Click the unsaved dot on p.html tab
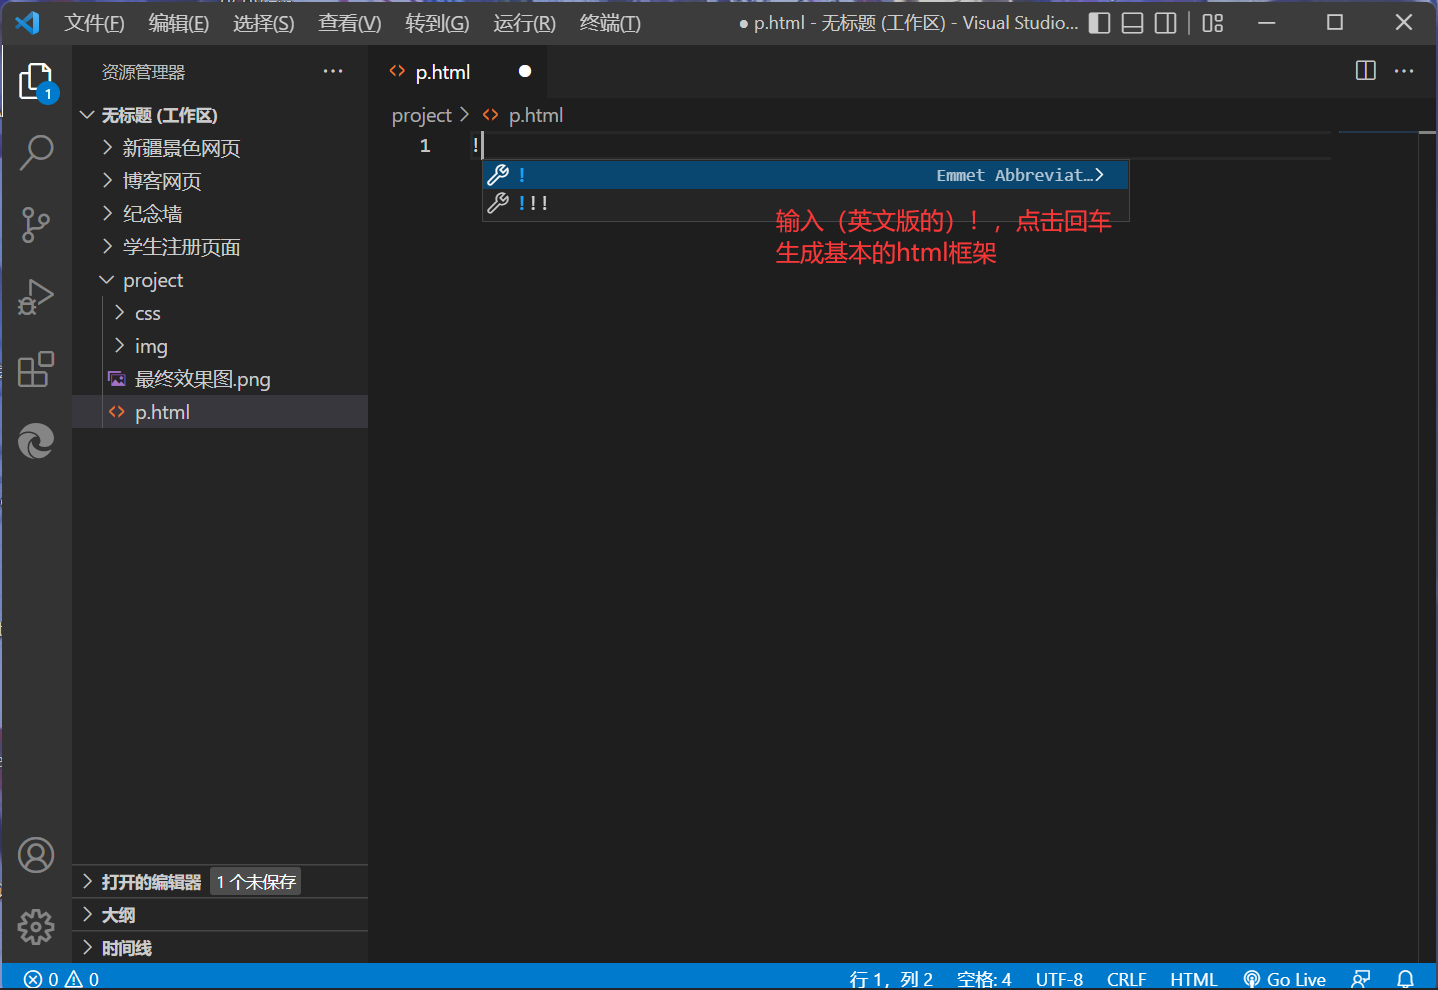1438x990 pixels. point(525,71)
